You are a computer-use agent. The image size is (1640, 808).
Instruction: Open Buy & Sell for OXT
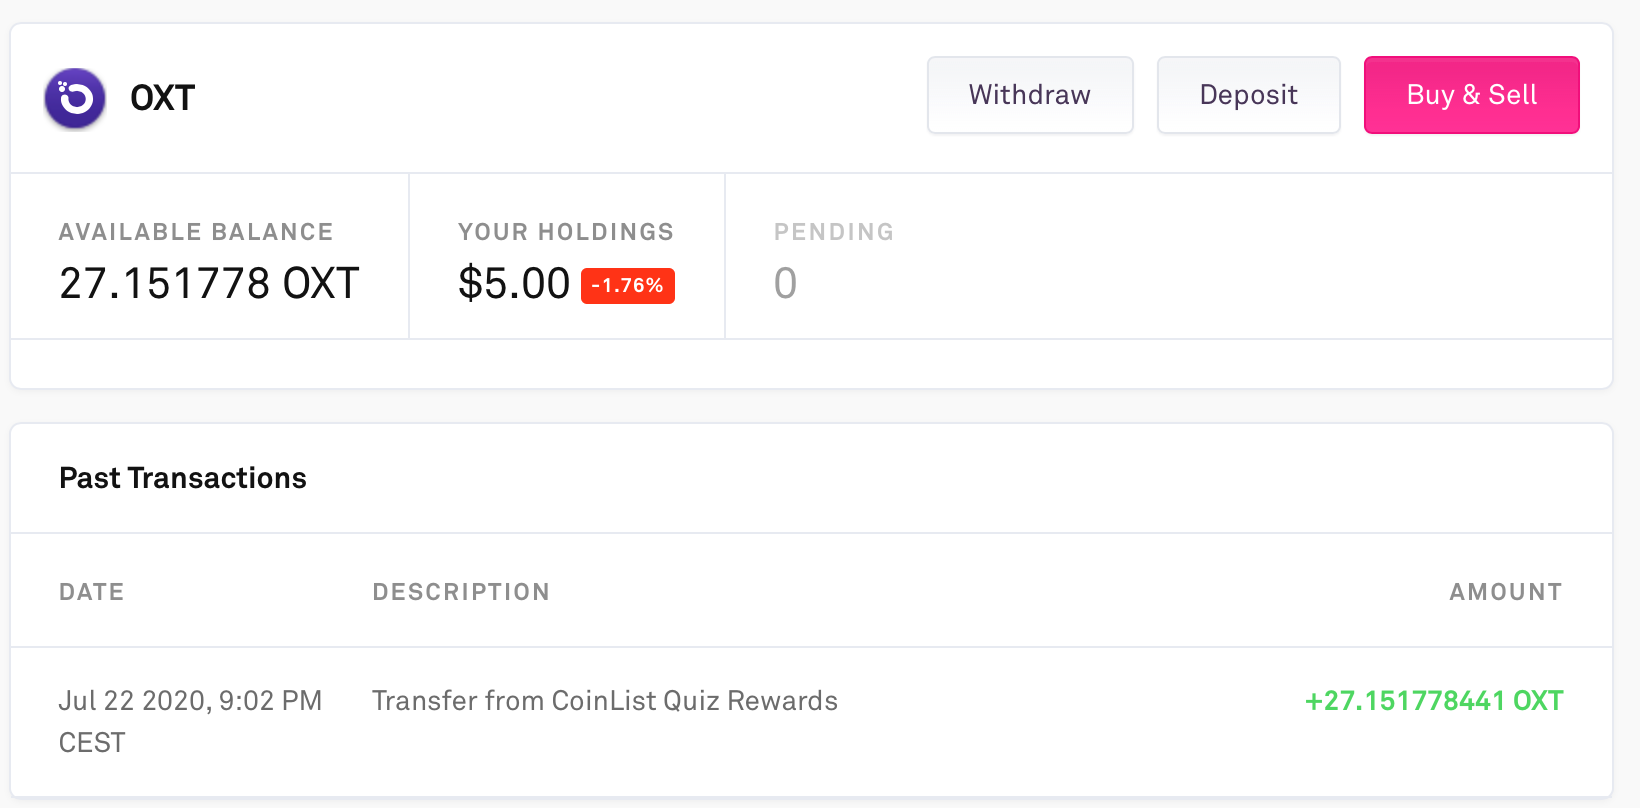[1471, 95]
